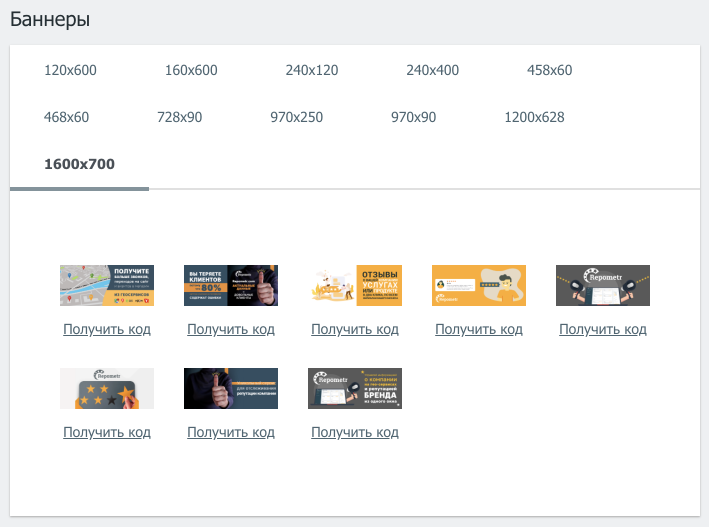Switch to the 160x600 tab

click(191, 70)
